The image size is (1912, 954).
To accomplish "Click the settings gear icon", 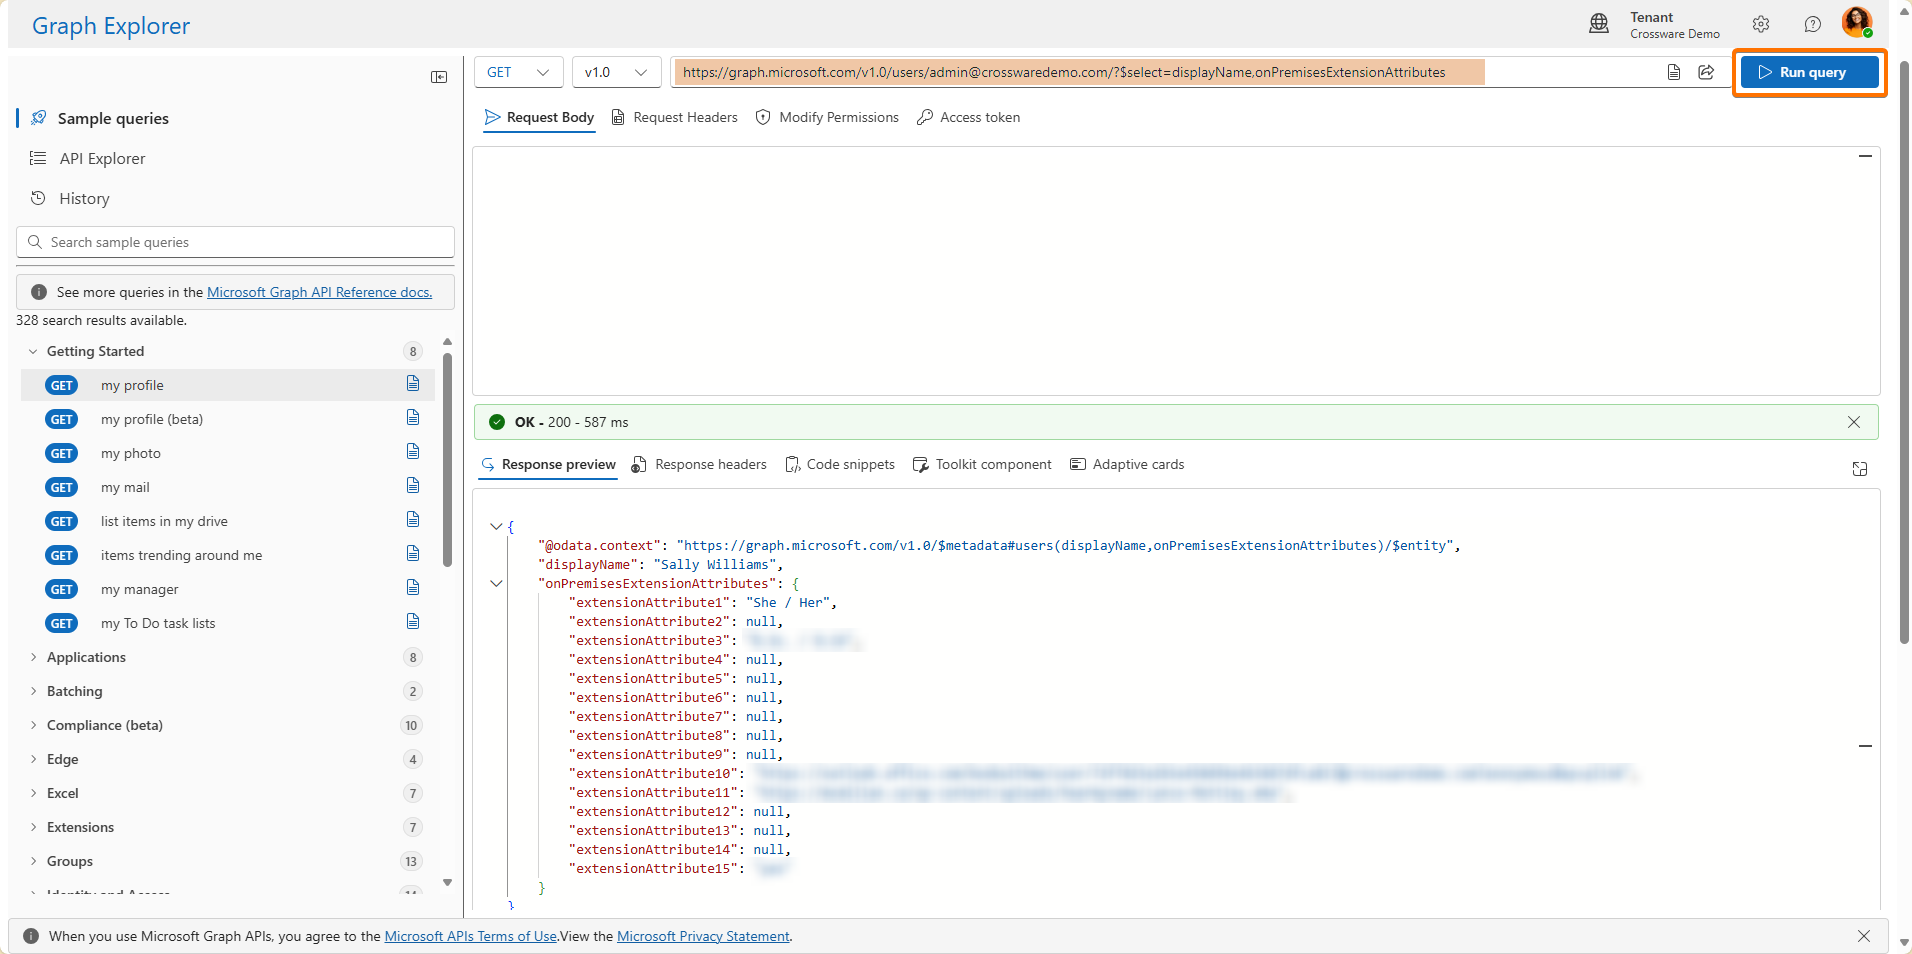I will (x=1761, y=24).
